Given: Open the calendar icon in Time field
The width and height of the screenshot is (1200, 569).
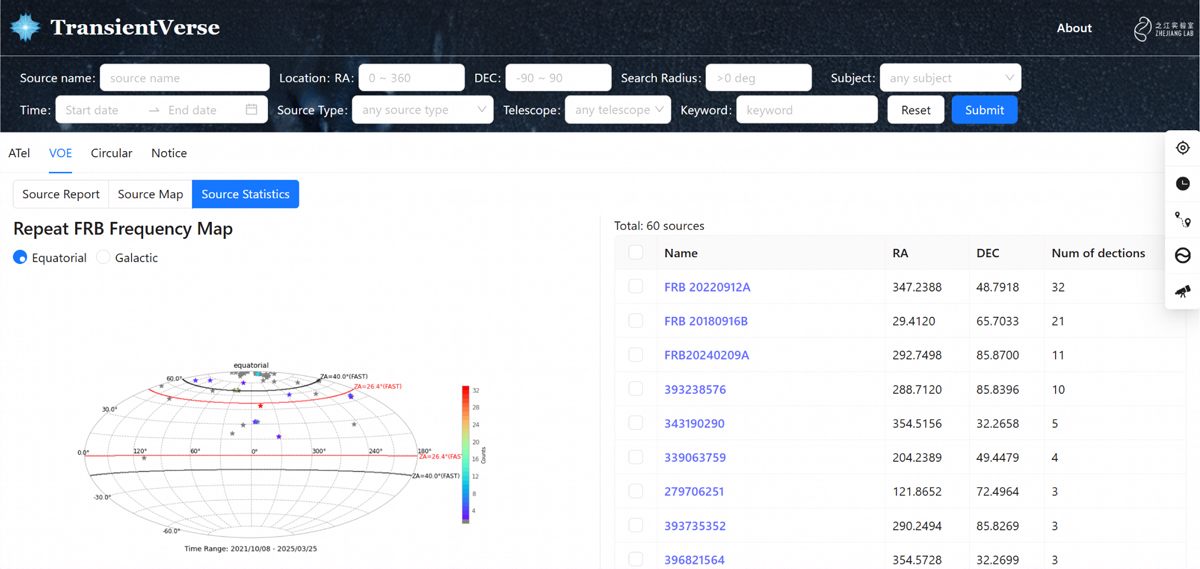Looking at the screenshot, I should pos(252,110).
